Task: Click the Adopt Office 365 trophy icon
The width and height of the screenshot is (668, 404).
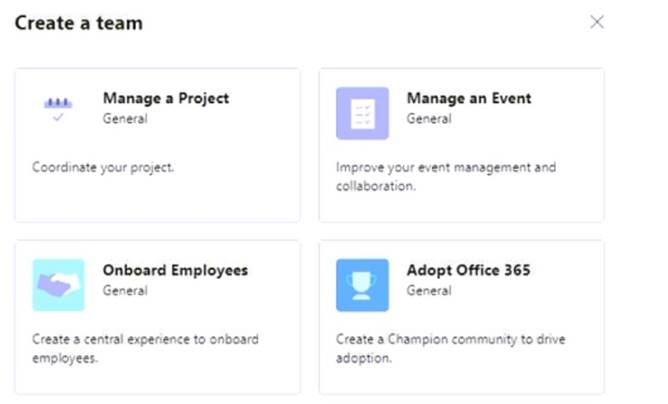Action: (x=361, y=285)
